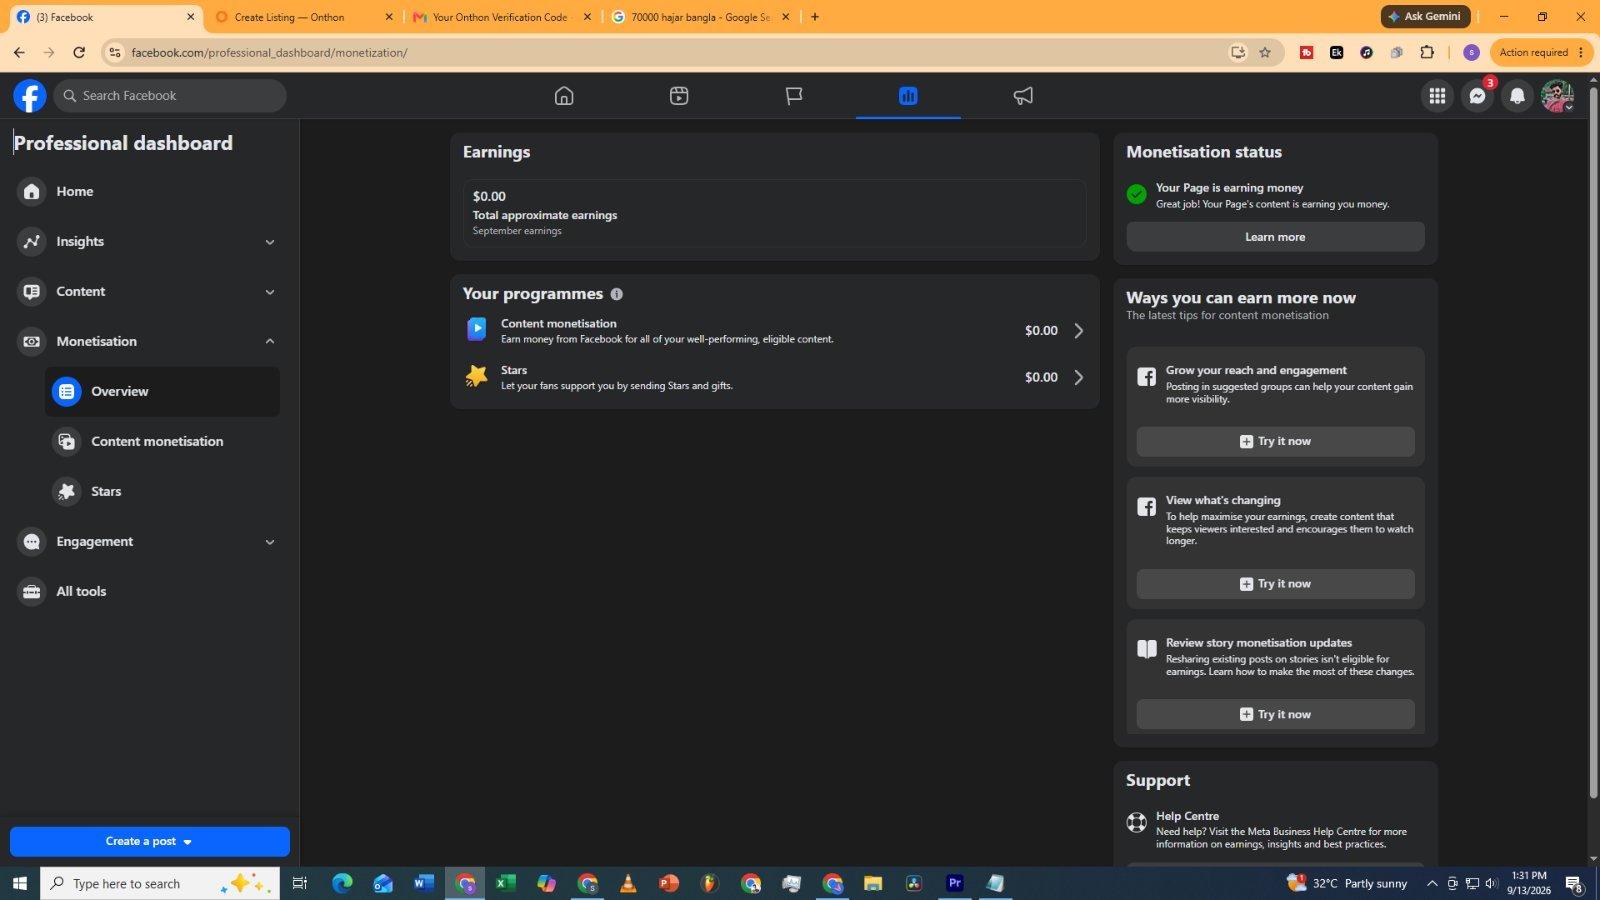Switch to Create Listing — Onthon tab
Viewport: 1600px width, 900px height.
(304, 17)
